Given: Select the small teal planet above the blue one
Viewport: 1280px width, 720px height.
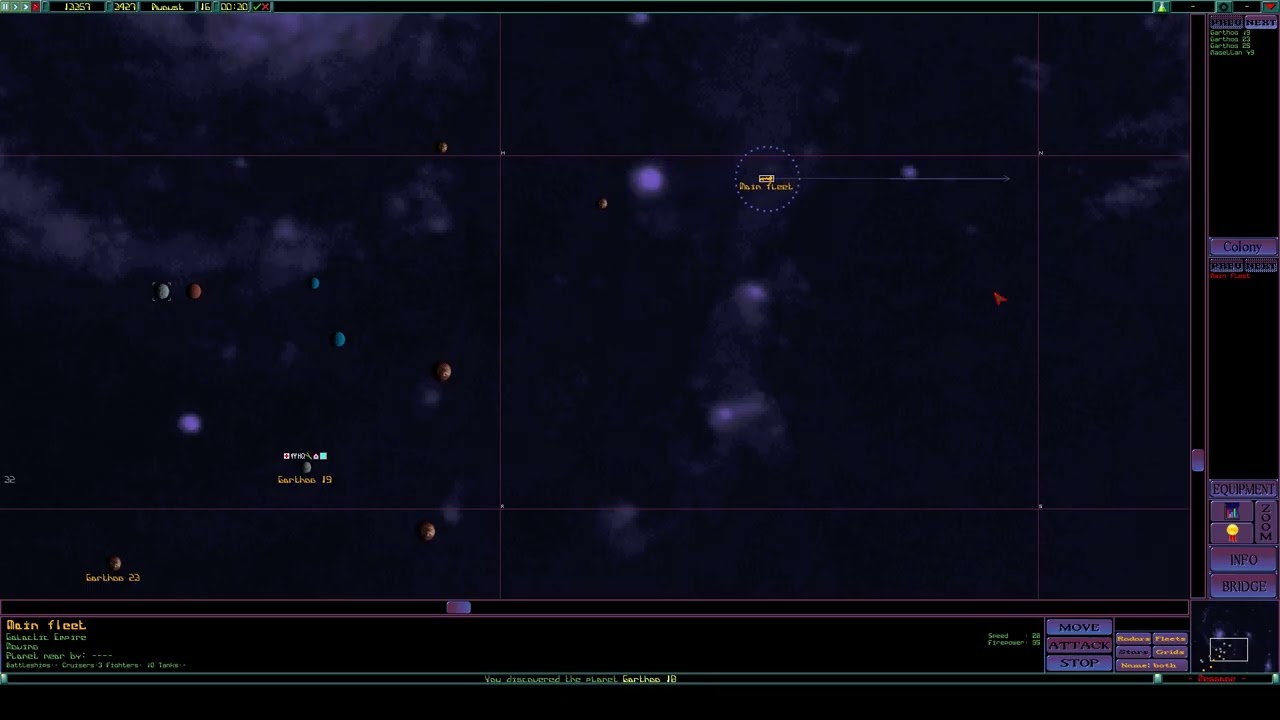Looking at the screenshot, I should pos(315,284).
